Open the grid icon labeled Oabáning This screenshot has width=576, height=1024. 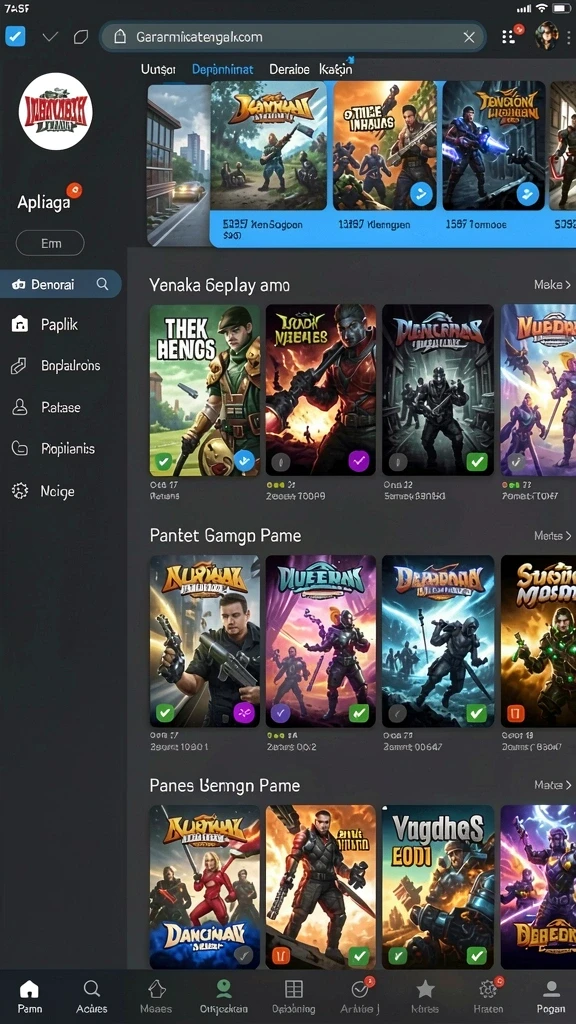pyautogui.click(x=294, y=989)
